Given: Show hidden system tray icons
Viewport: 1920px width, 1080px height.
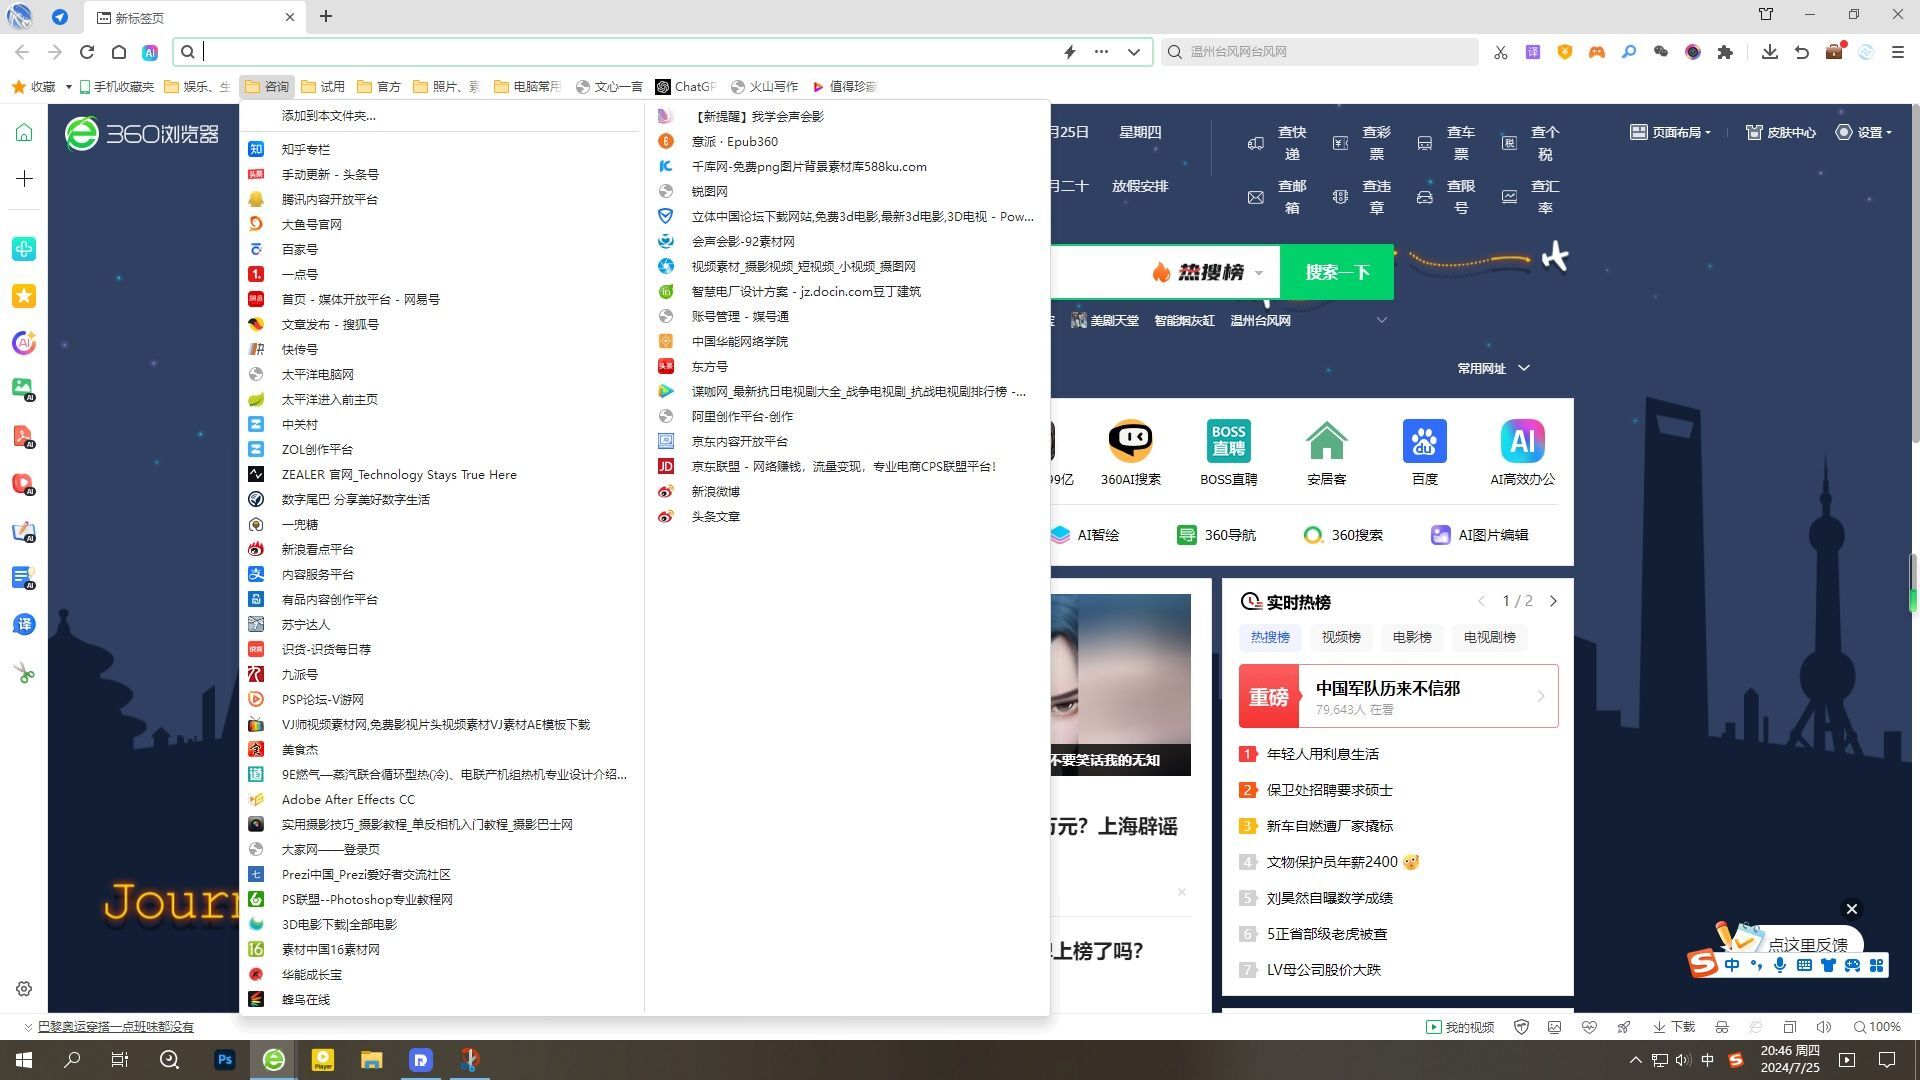Looking at the screenshot, I should point(1635,1060).
